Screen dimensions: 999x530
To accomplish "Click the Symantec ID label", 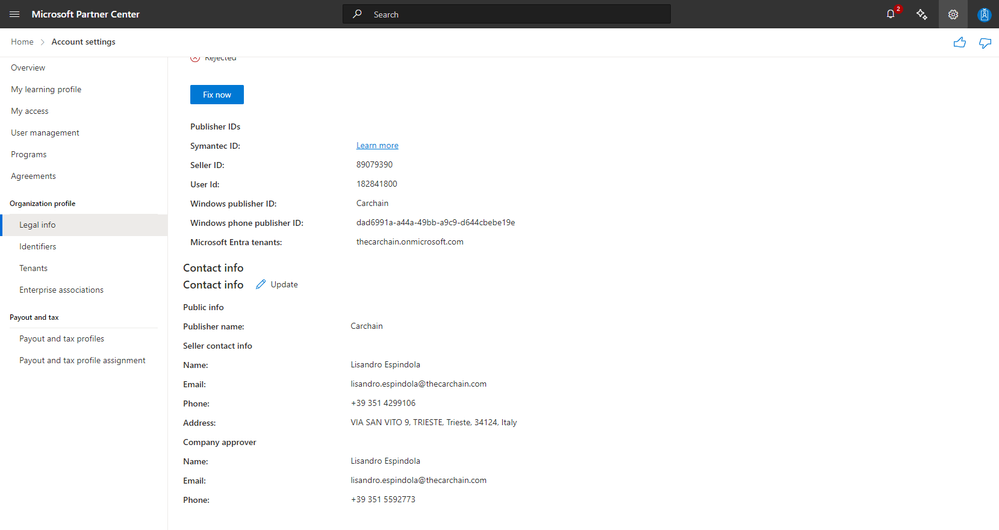I will tap(215, 146).
